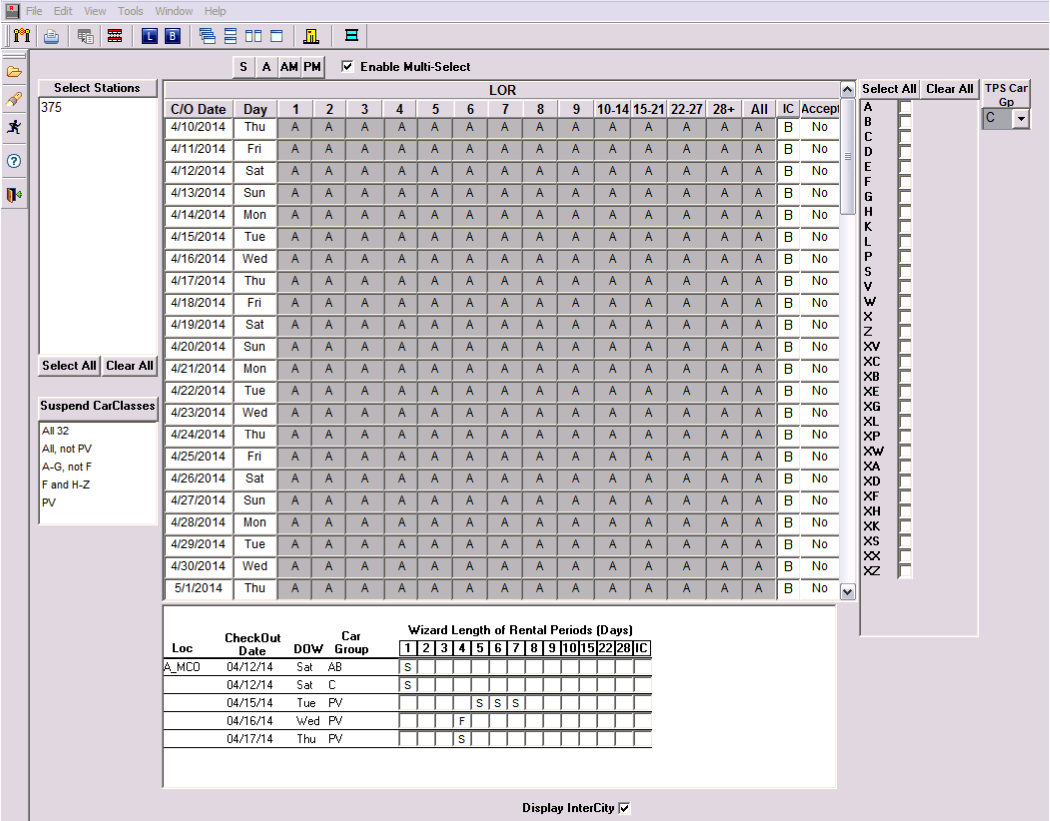
Task: Open the Help menu
Action: click(x=215, y=11)
